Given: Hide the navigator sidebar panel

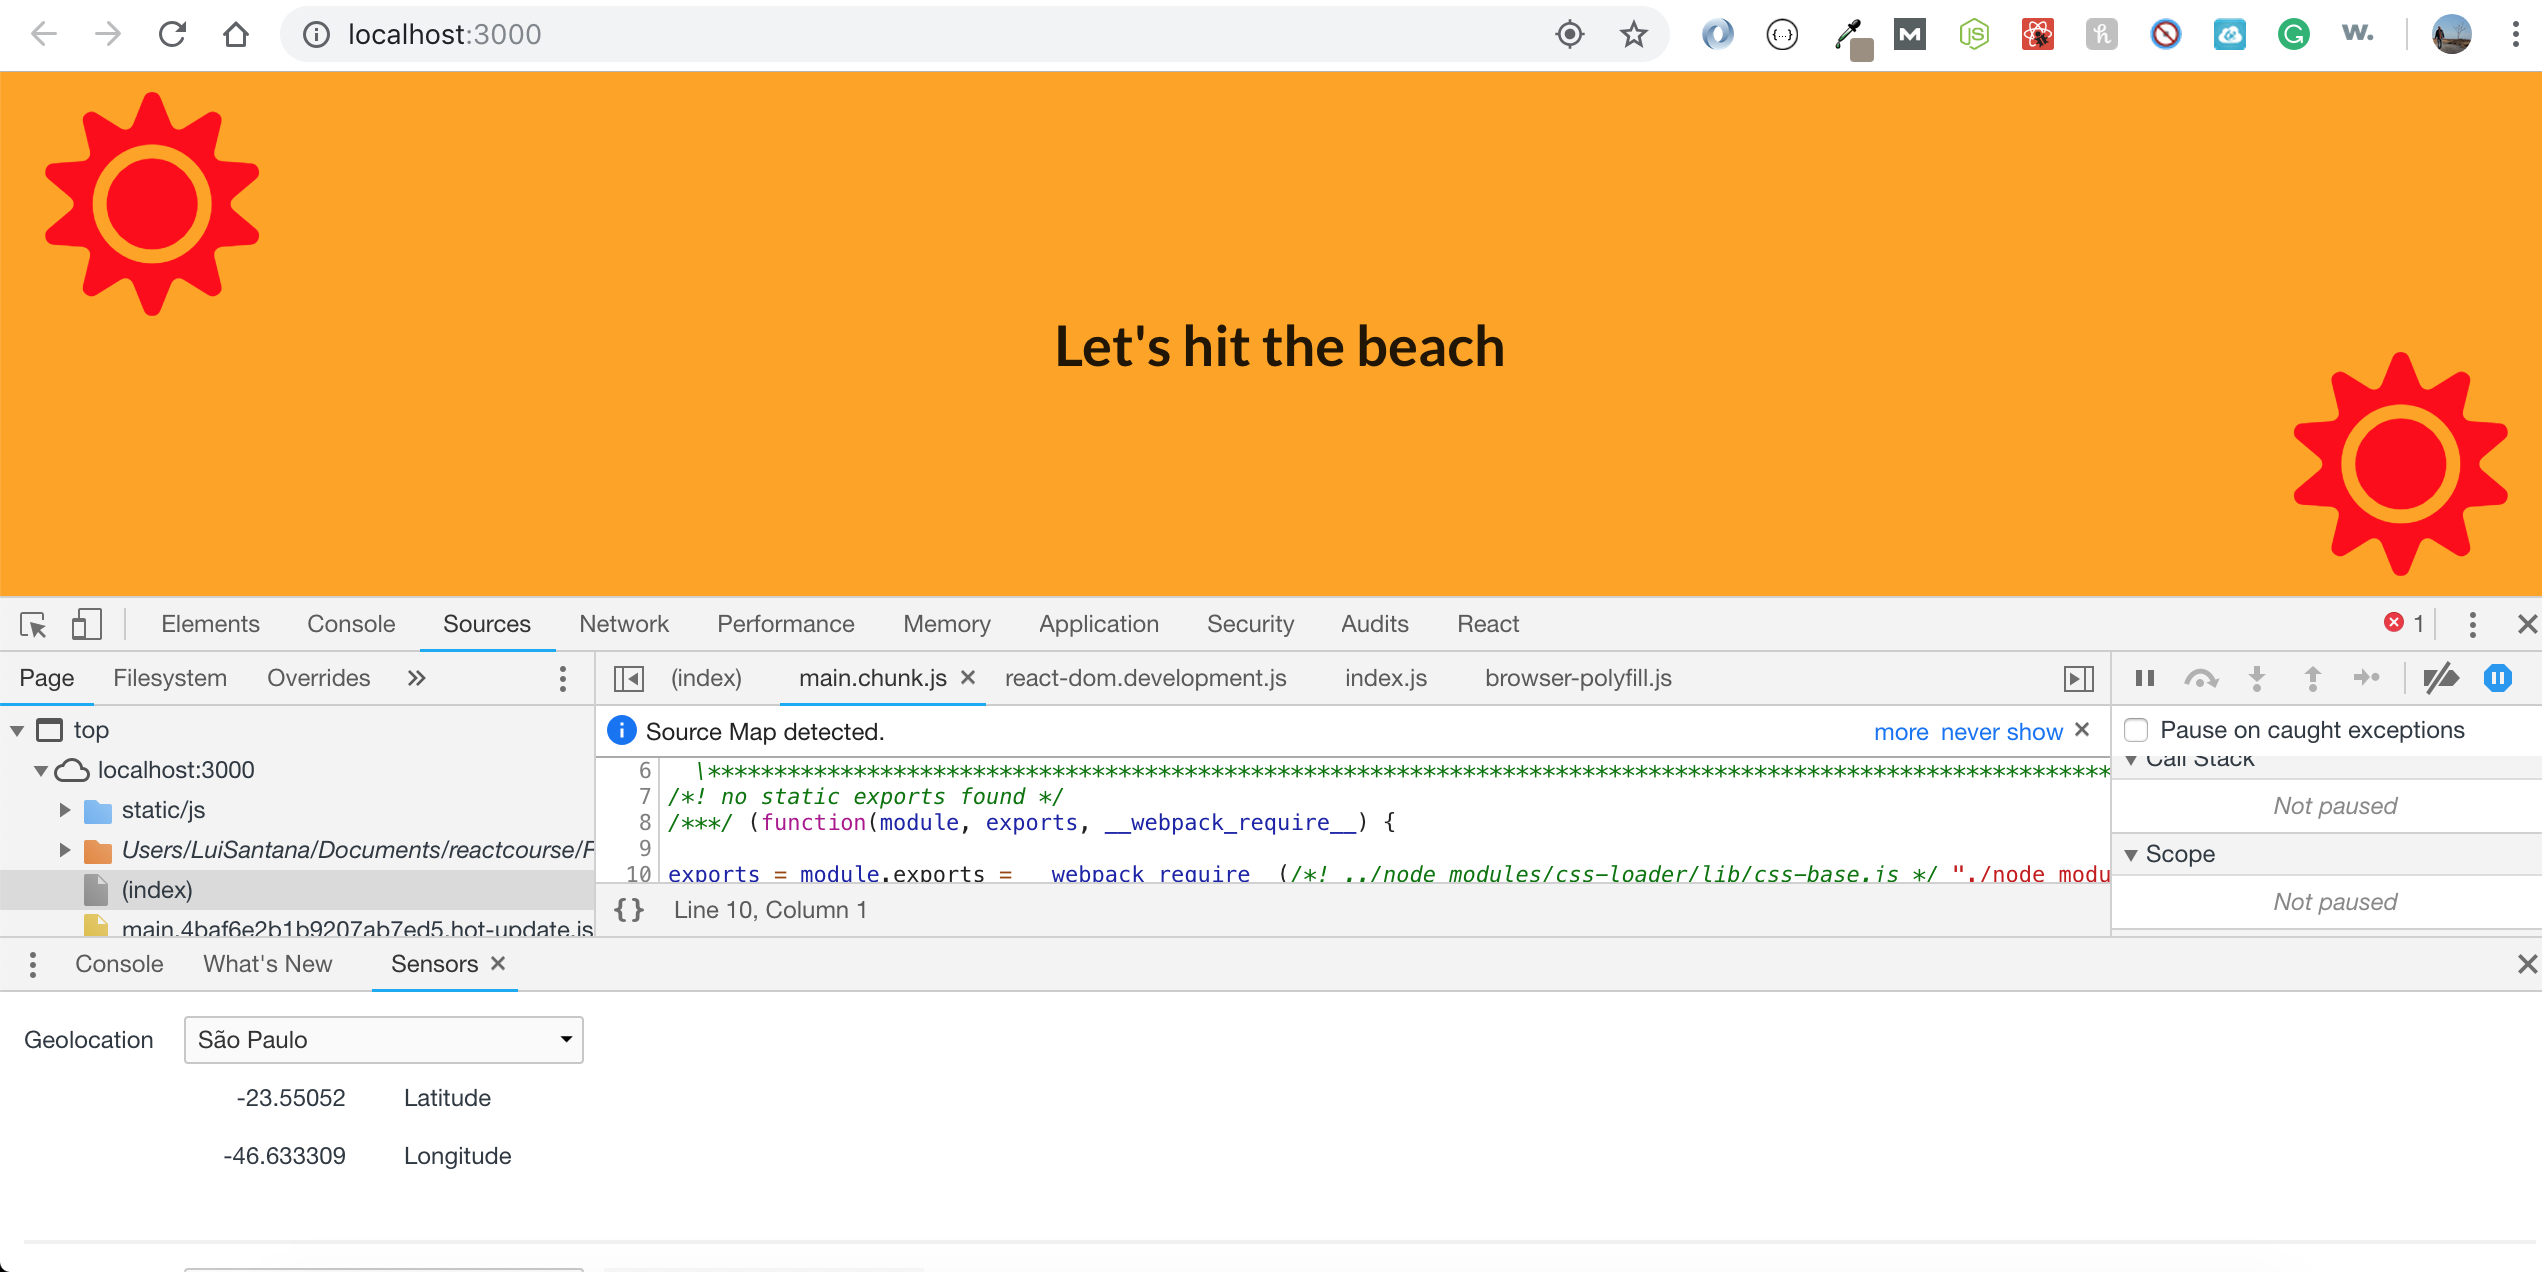Looking at the screenshot, I should [630, 678].
